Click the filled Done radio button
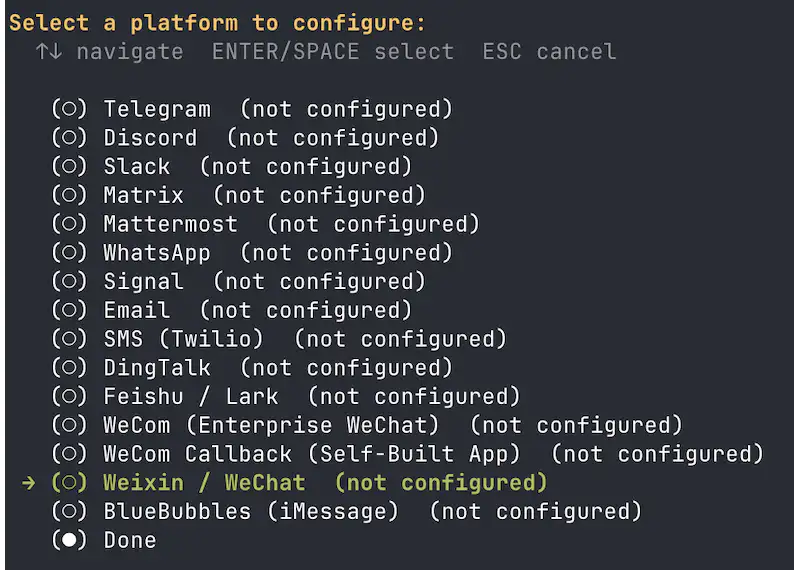 68,541
